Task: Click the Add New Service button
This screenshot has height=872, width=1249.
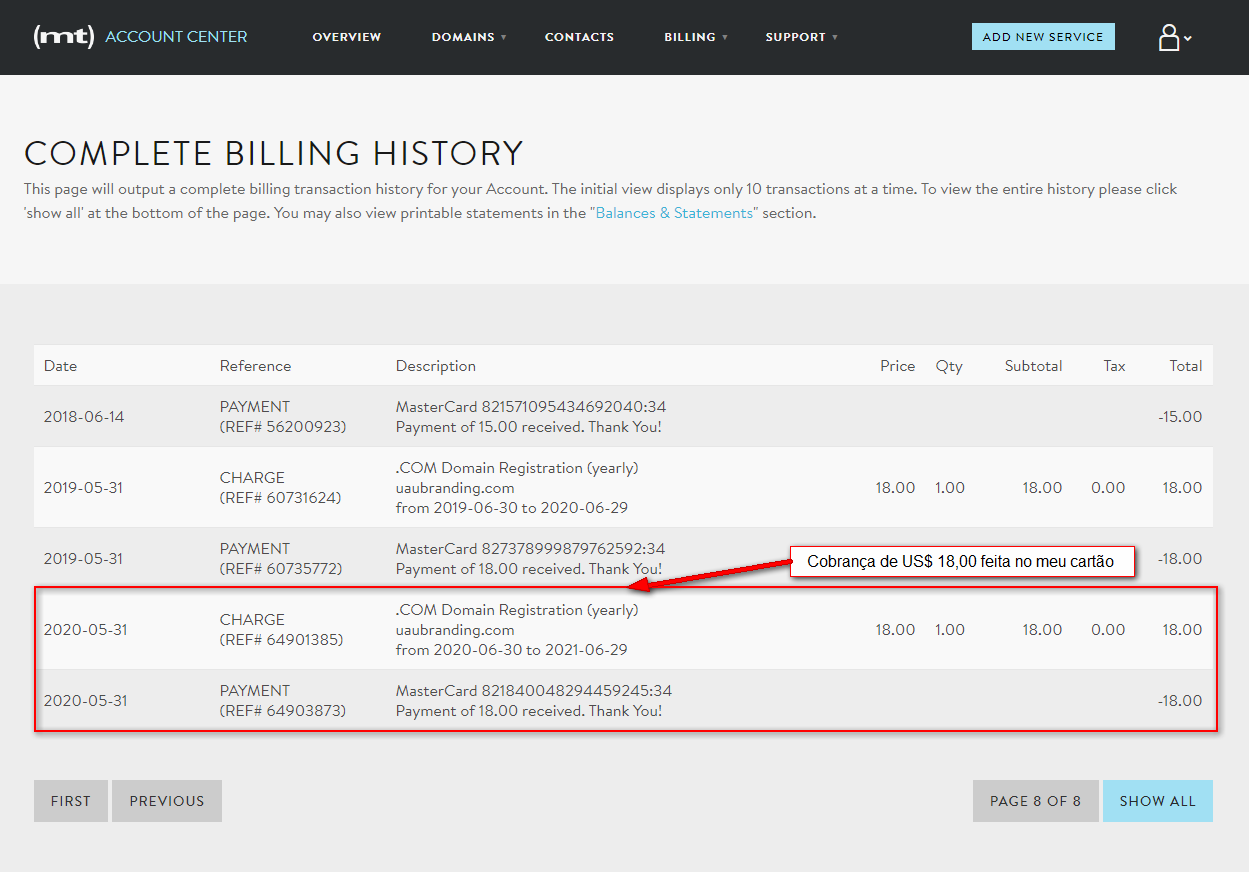Action: point(1043,37)
